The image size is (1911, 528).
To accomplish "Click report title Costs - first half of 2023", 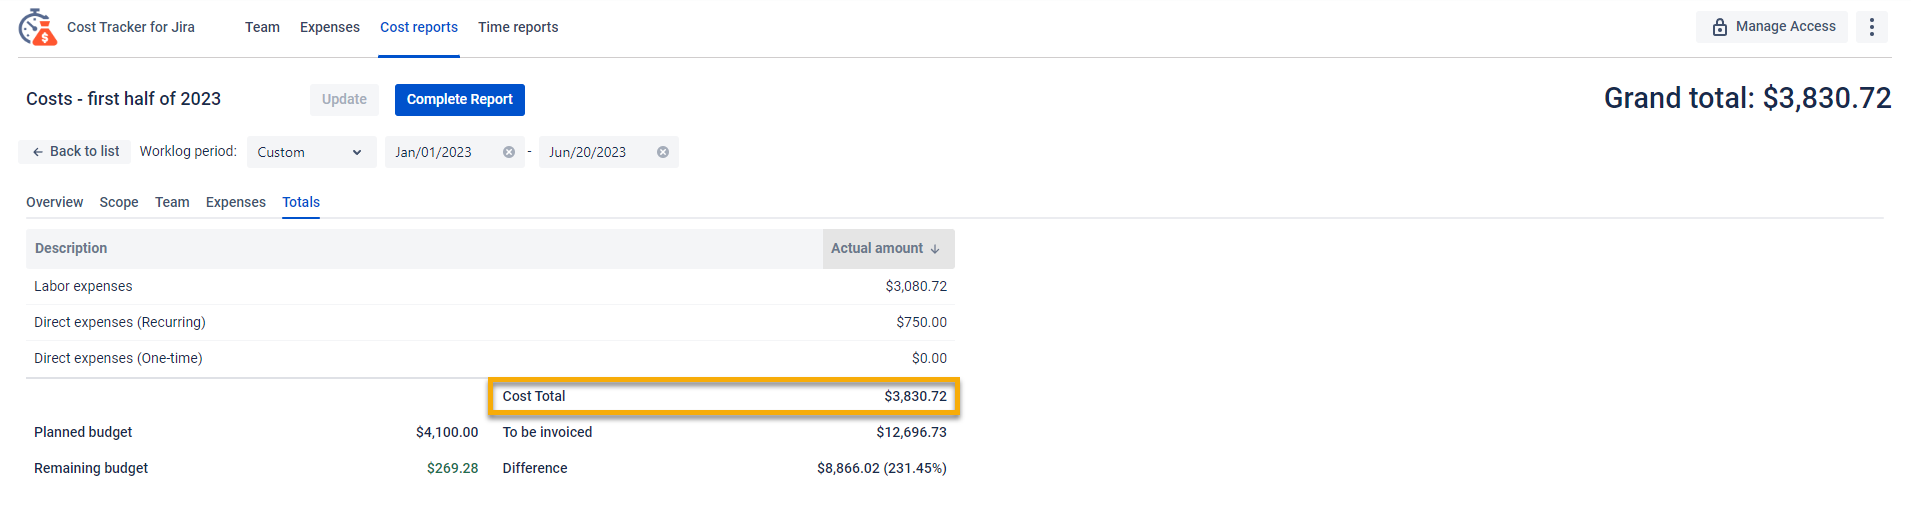I will click(x=123, y=98).
